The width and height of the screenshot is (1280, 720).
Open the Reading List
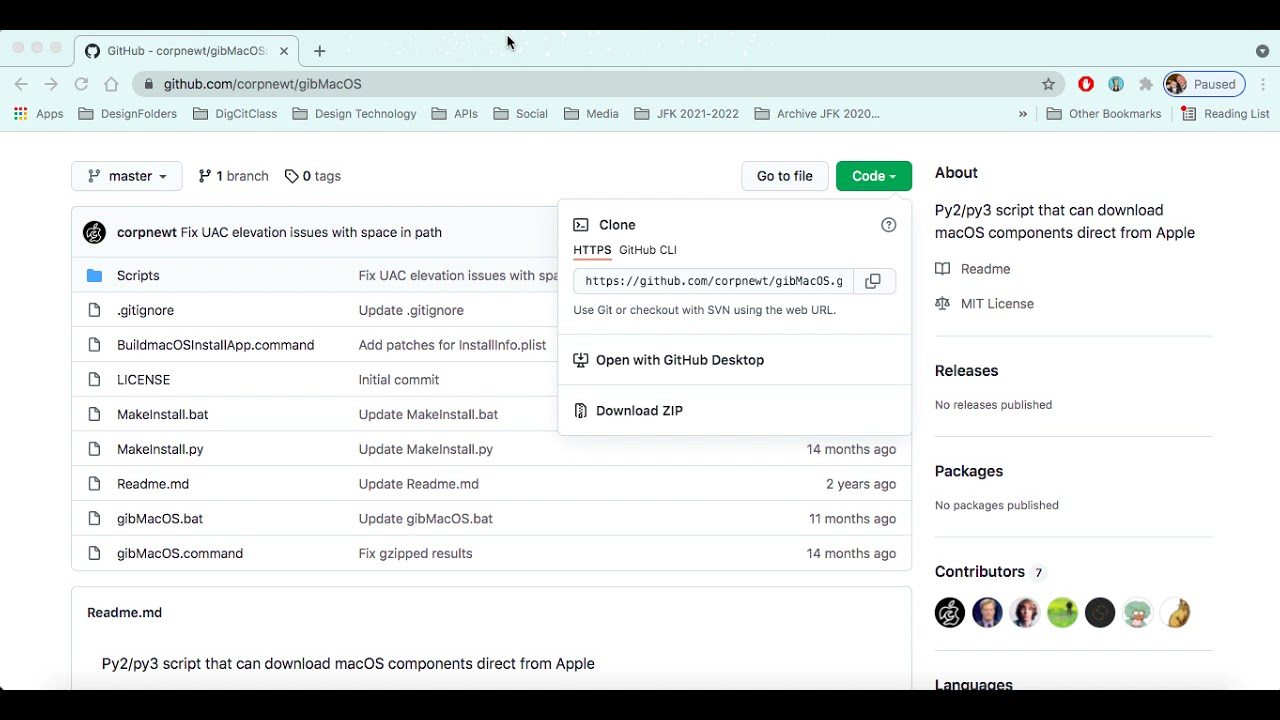tap(1225, 114)
